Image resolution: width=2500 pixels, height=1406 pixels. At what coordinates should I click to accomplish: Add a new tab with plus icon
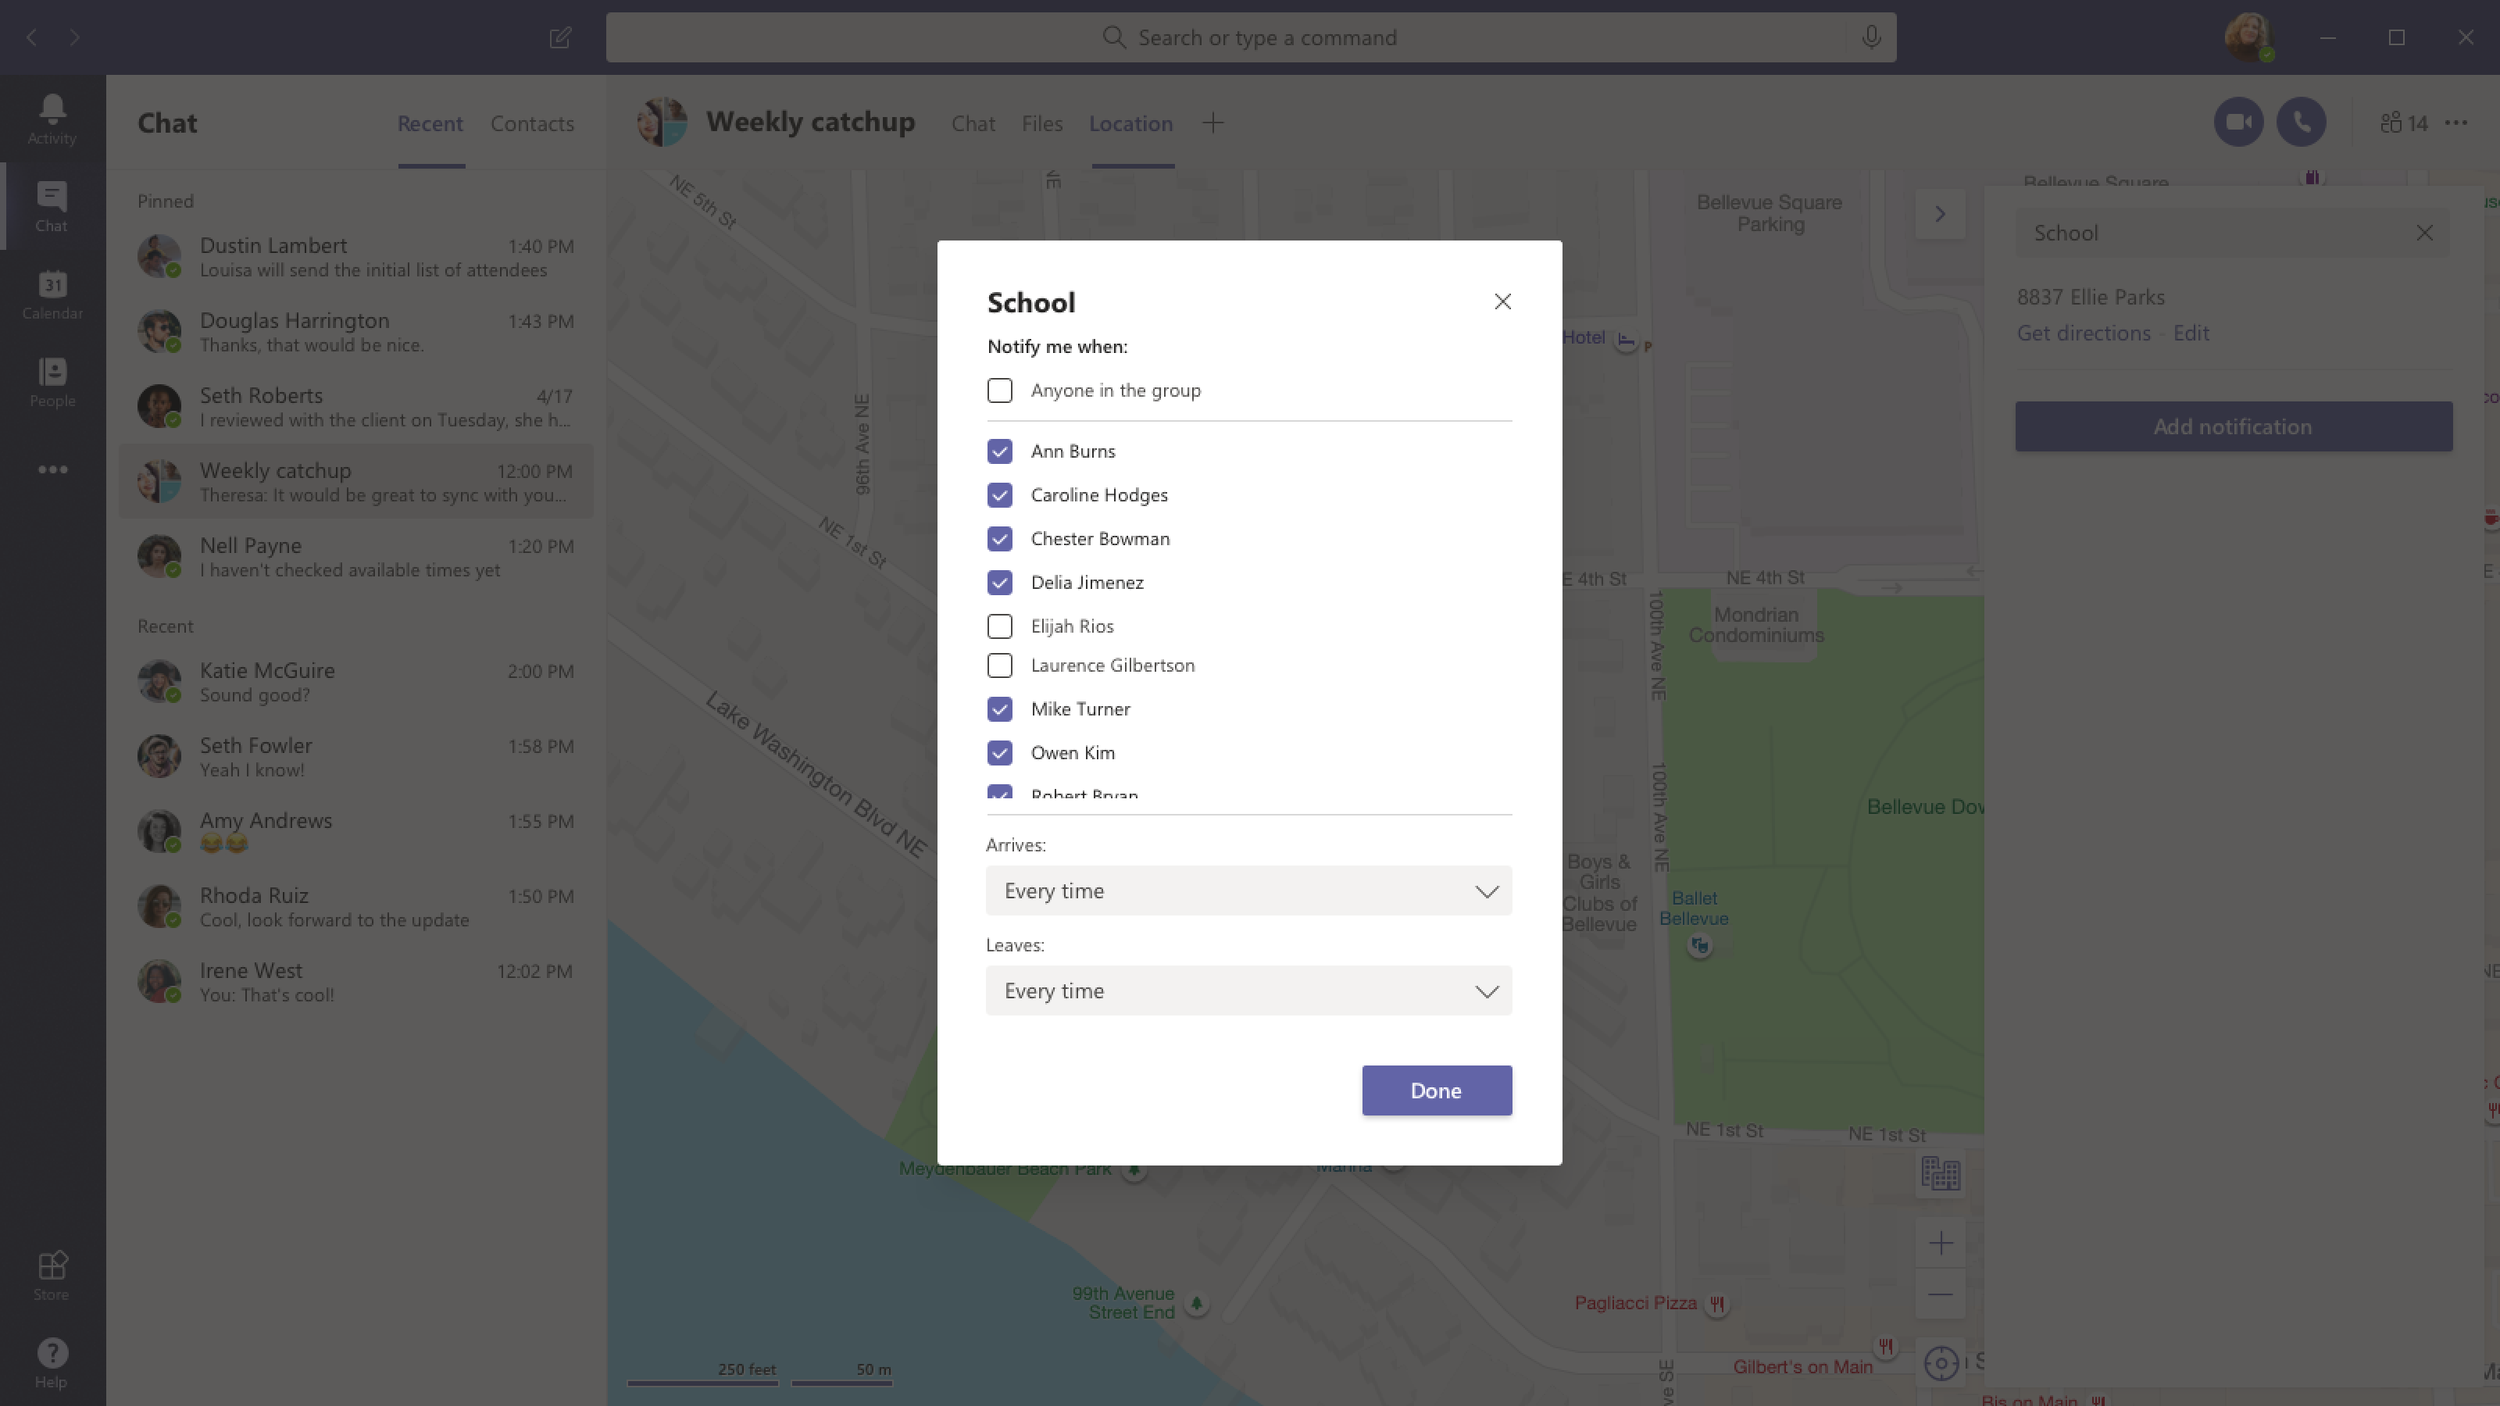click(x=1213, y=123)
